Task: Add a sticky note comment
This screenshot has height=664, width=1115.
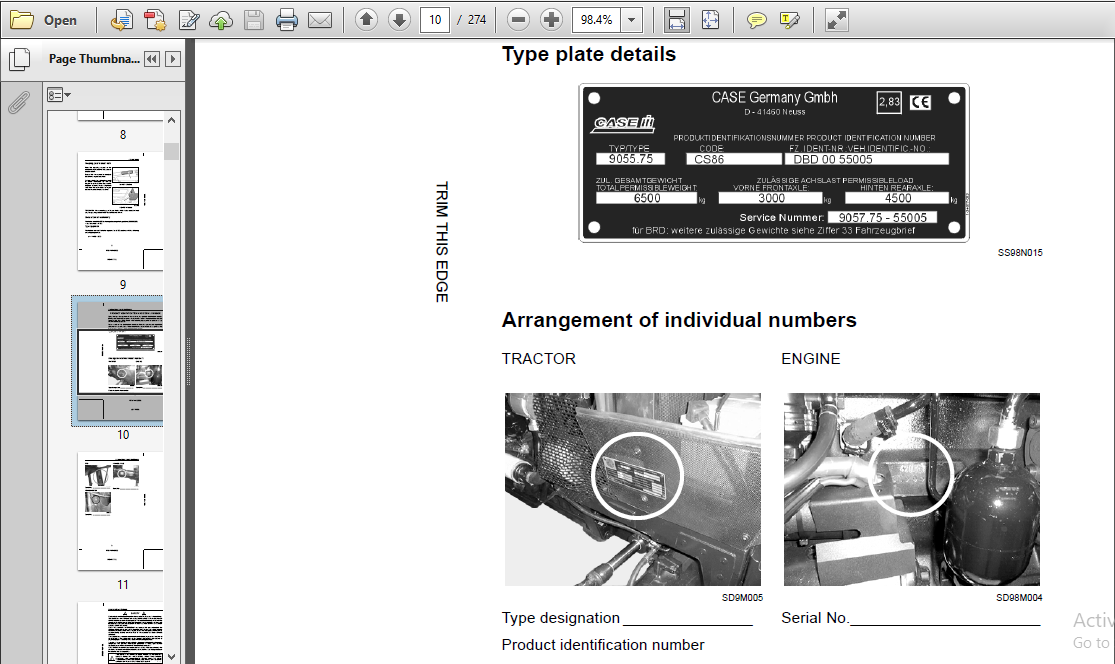Action: [x=757, y=20]
